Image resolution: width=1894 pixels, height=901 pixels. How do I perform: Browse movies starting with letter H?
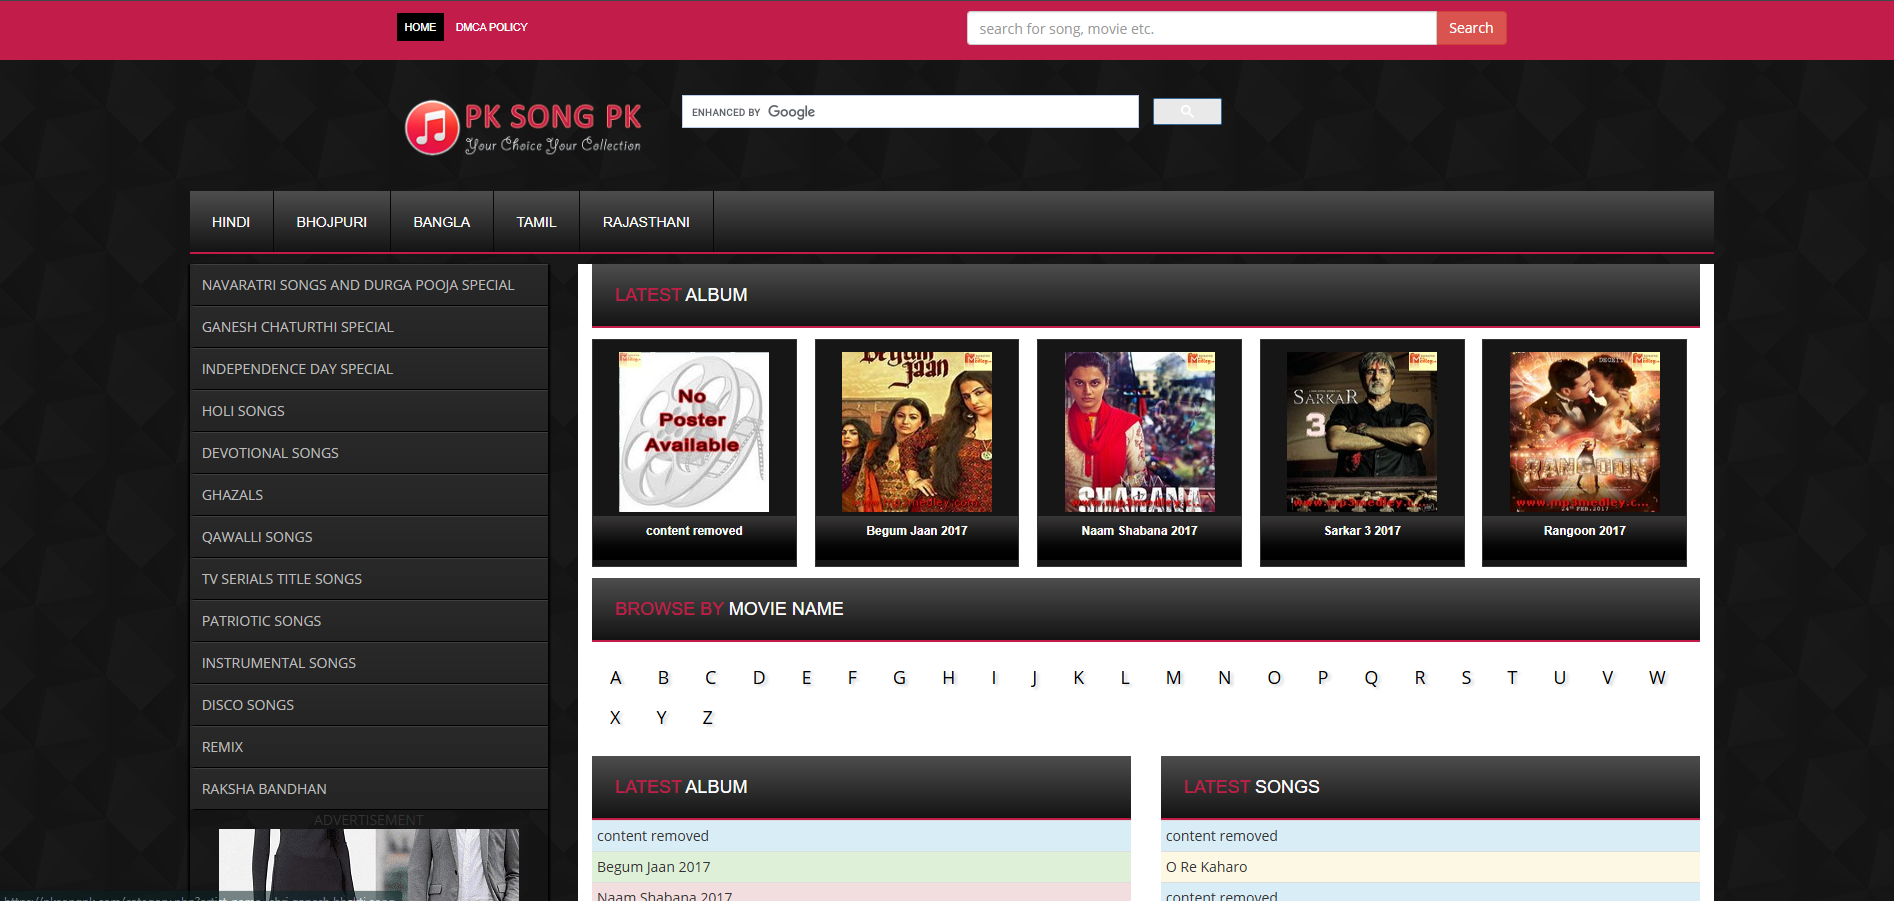(948, 678)
